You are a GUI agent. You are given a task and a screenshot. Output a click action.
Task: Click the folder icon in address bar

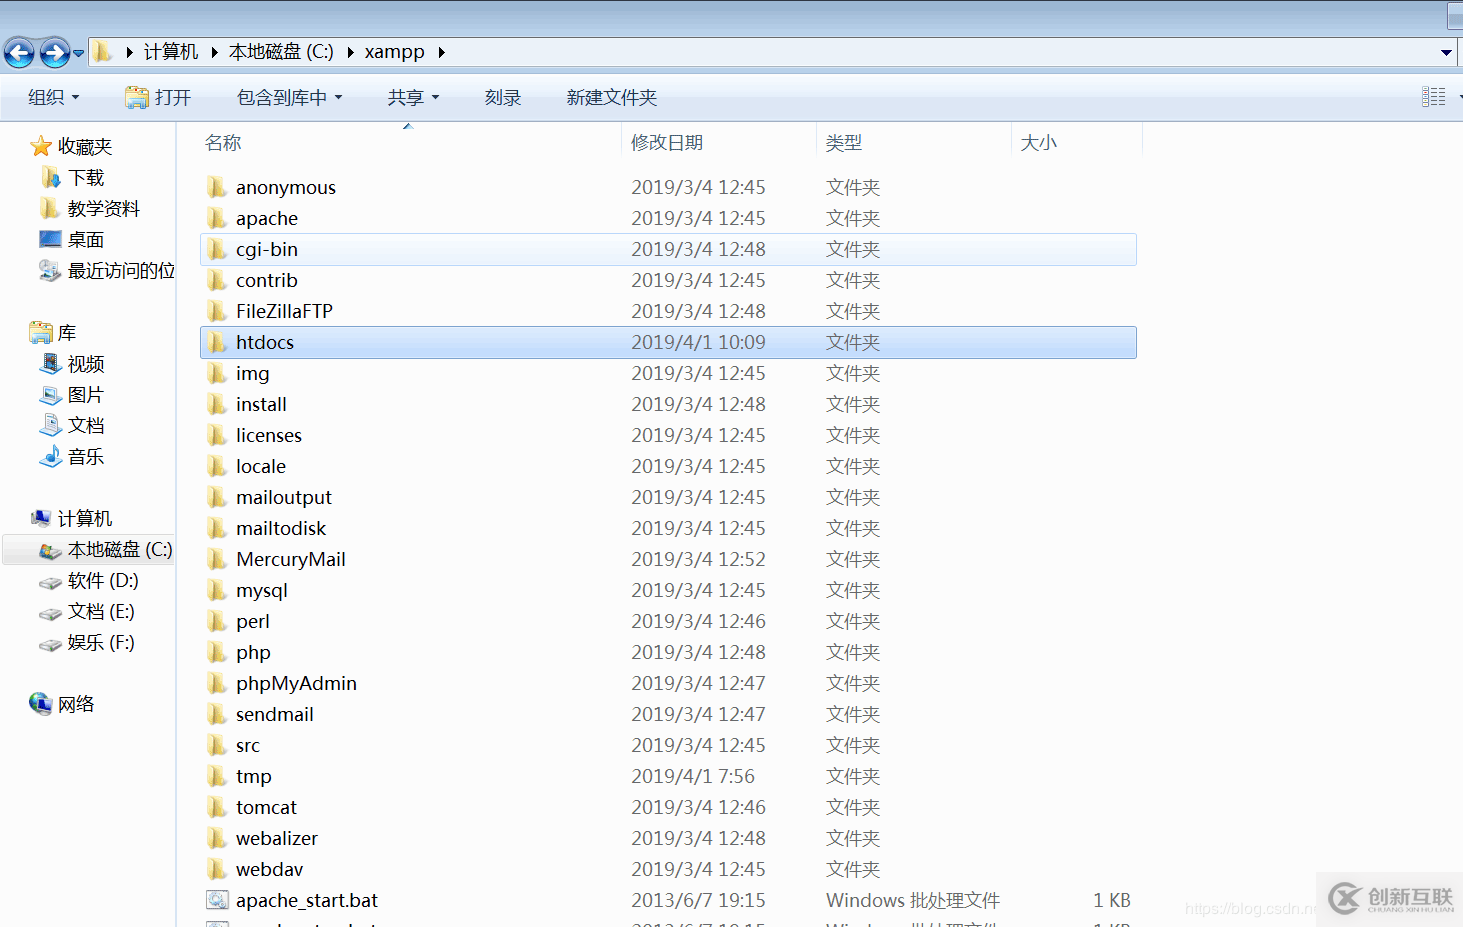point(102,51)
